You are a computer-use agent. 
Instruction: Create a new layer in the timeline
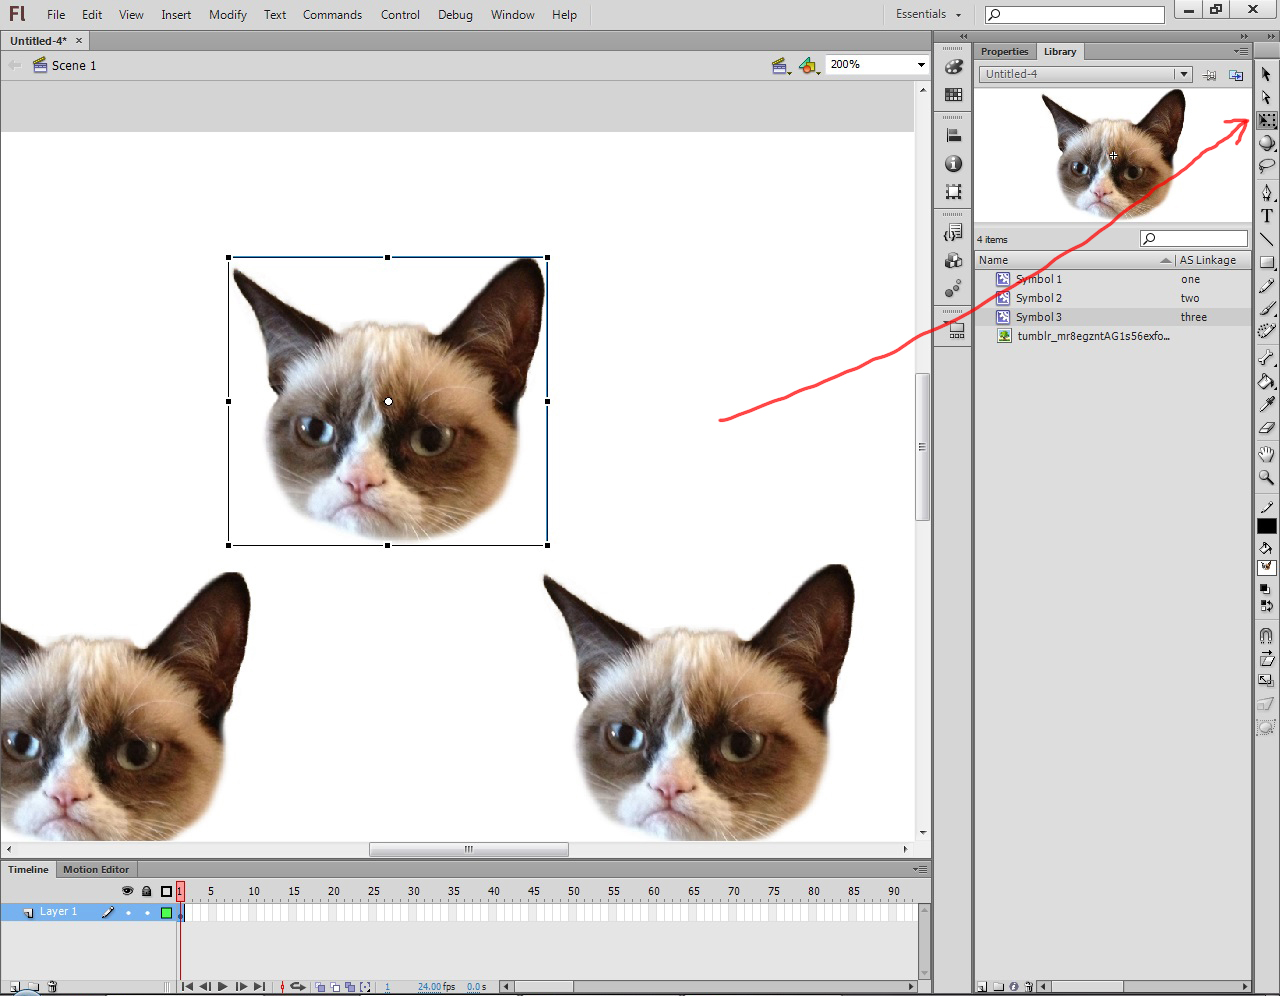[x=14, y=987]
